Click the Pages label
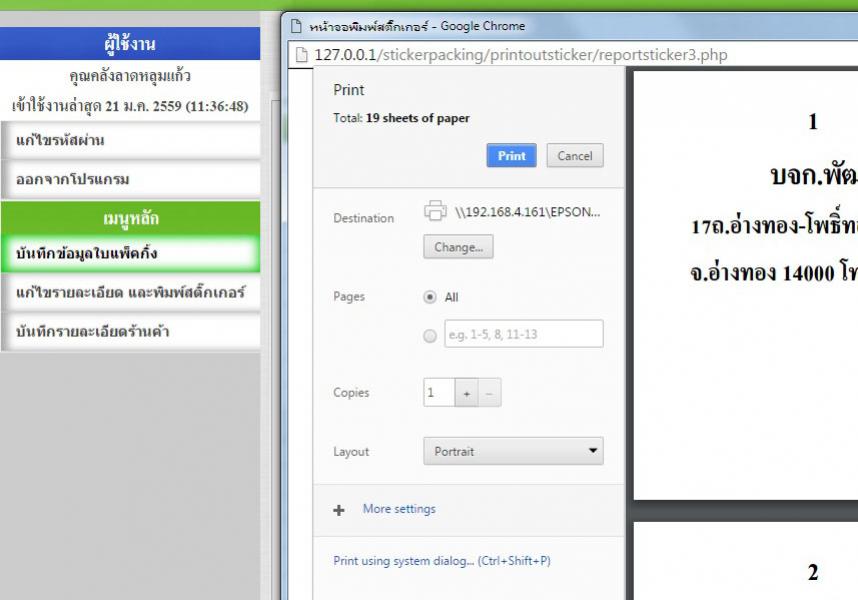 349,296
